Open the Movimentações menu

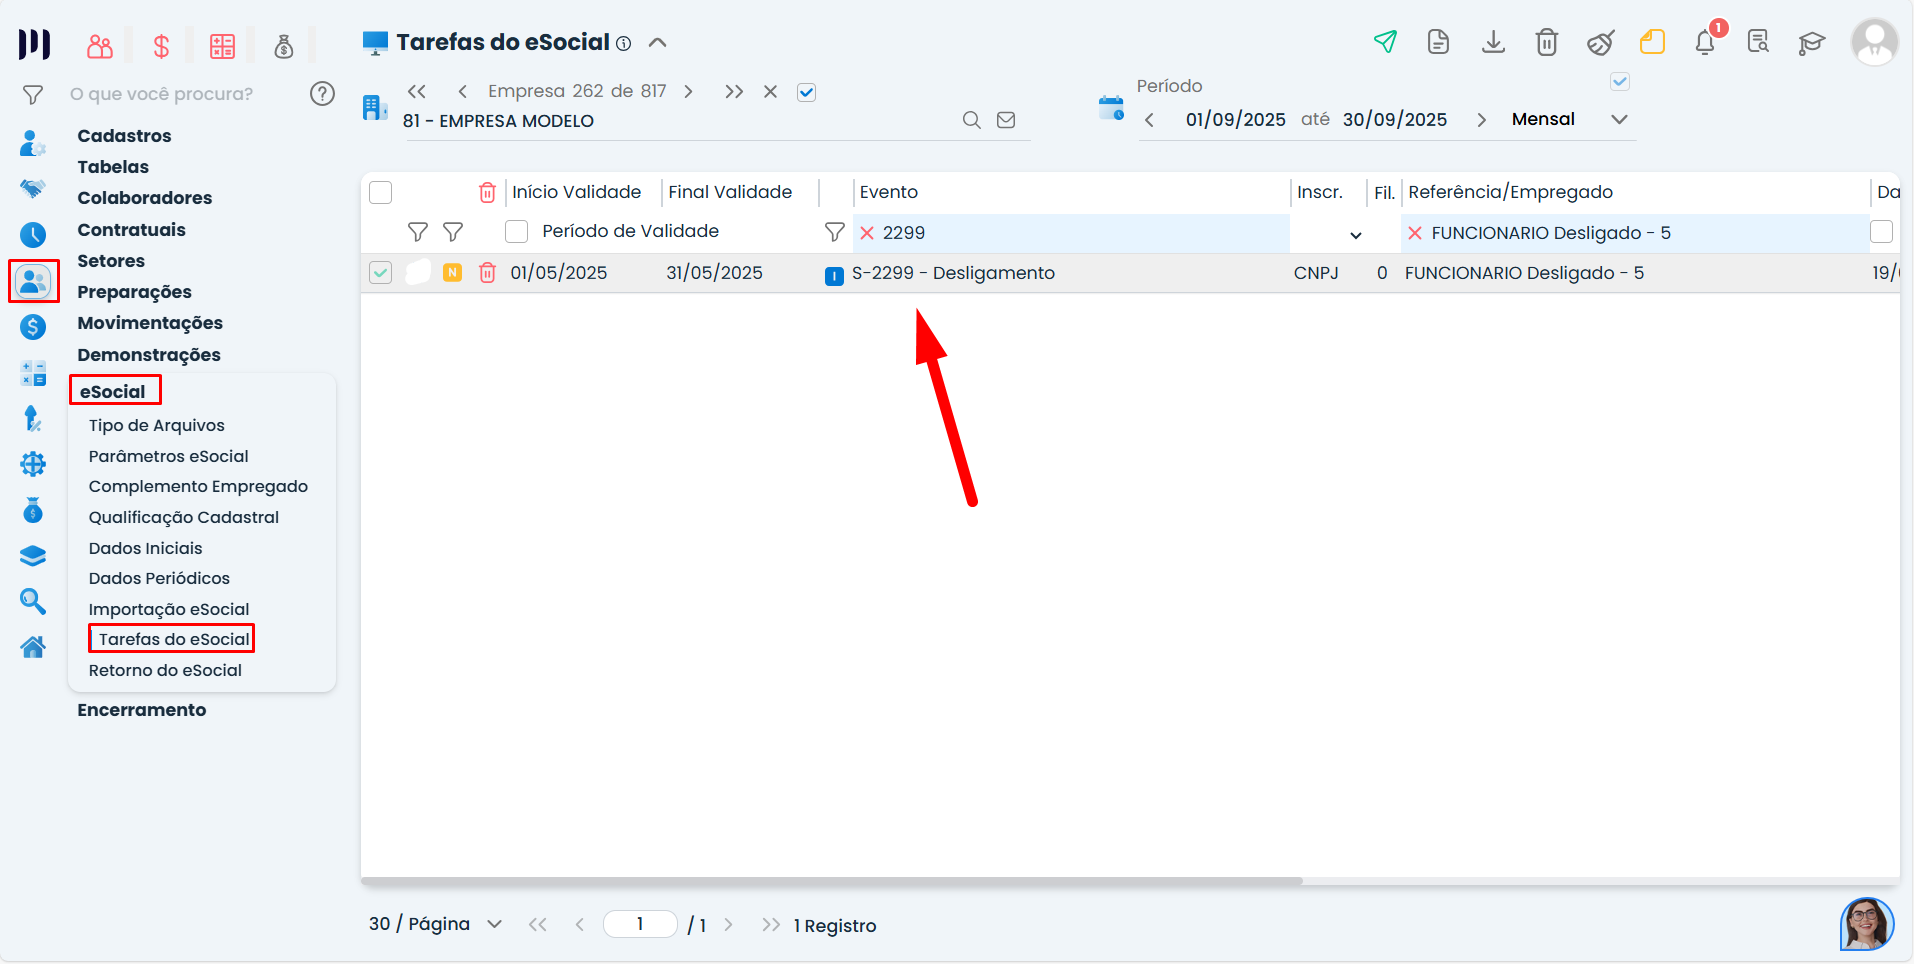[150, 323]
